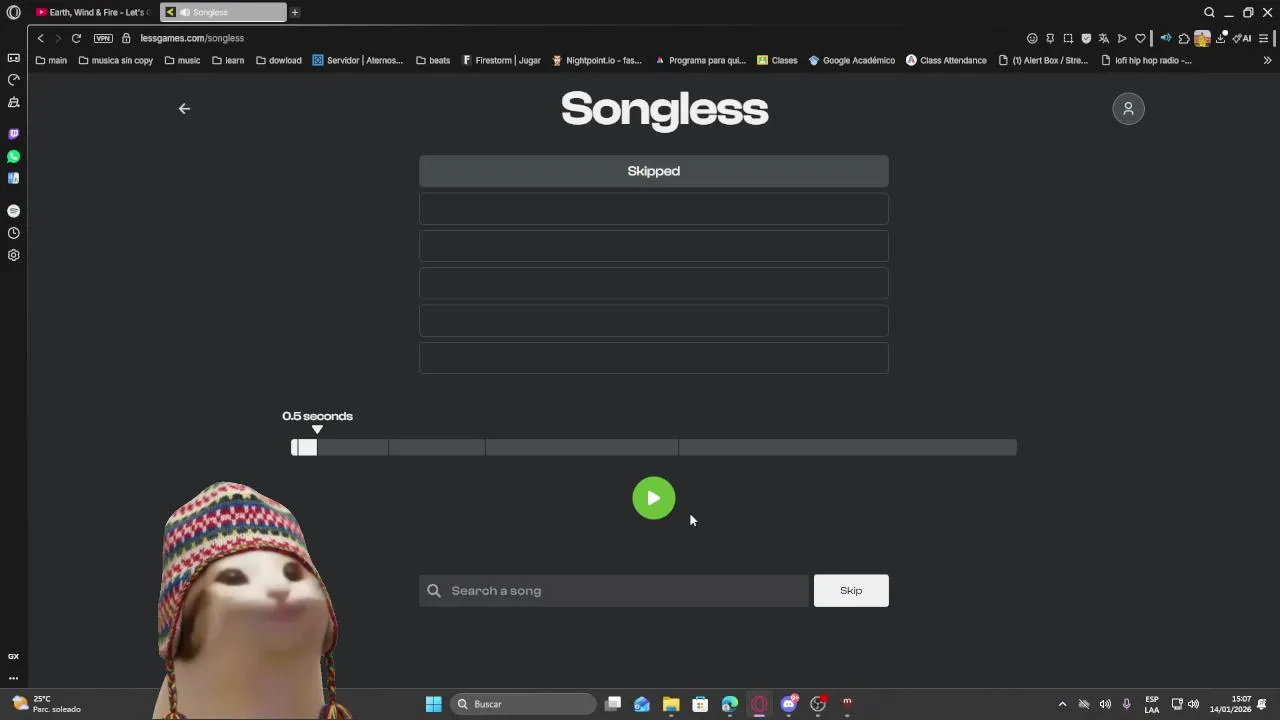Click the Songless title logo

(664, 109)
